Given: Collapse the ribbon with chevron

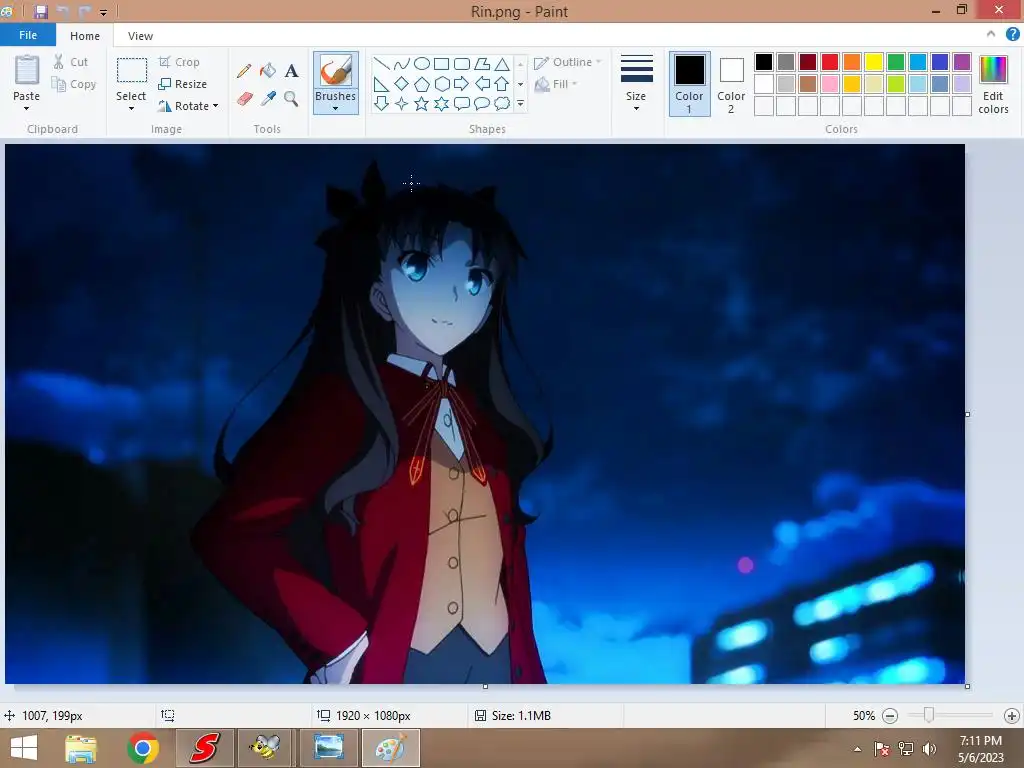Looking at the screenshot, I should (991, 34).
